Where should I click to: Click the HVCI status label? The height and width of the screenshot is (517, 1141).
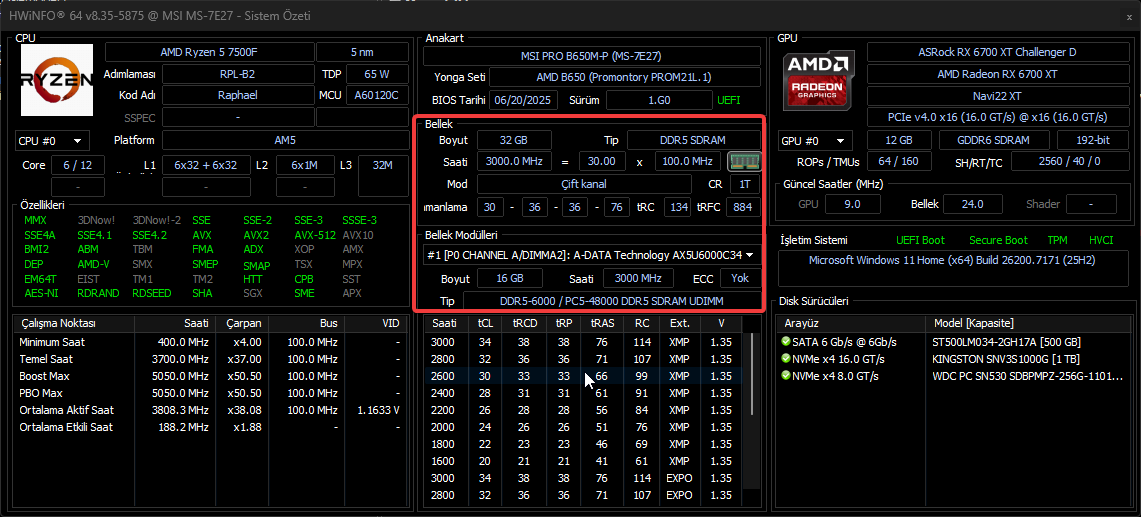click(x=1101, y=240)
